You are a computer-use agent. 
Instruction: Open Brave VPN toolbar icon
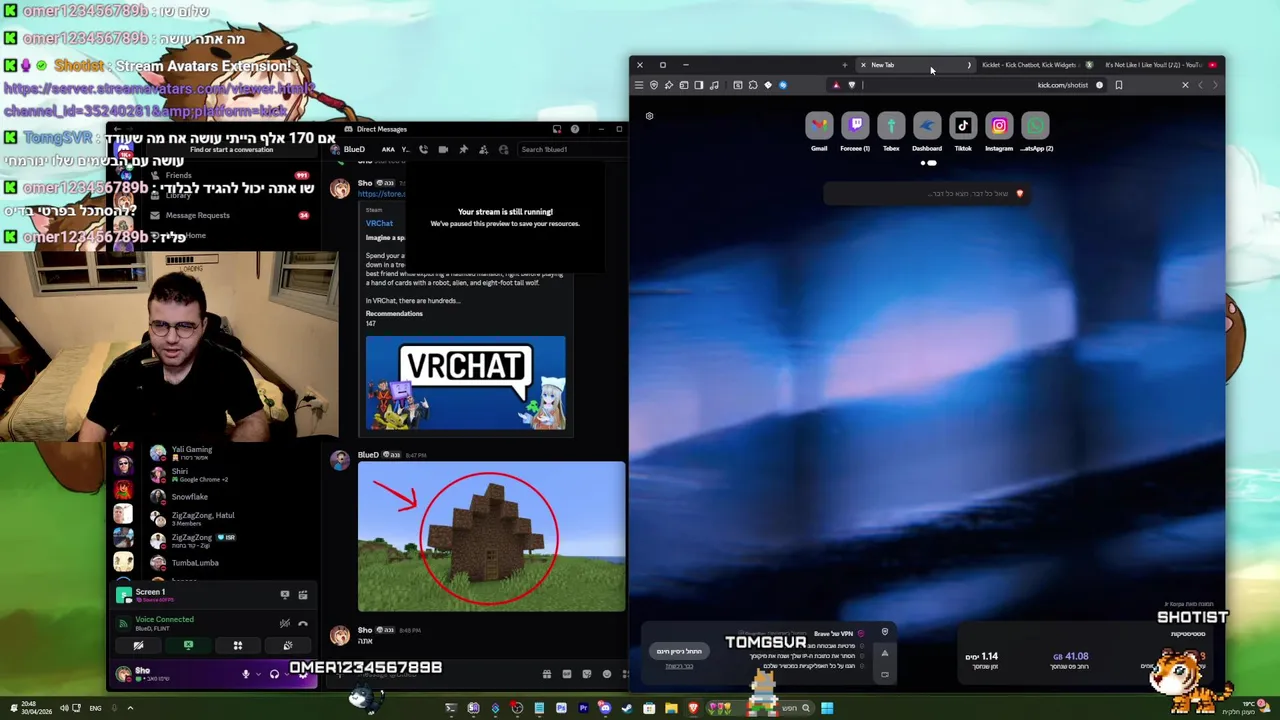(x=654, y=85)
